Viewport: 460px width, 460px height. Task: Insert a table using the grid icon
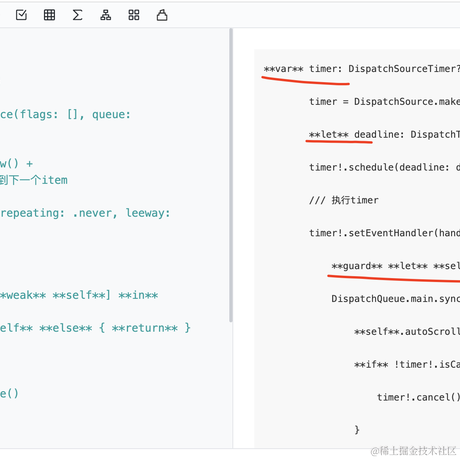(x=49, y=15)
